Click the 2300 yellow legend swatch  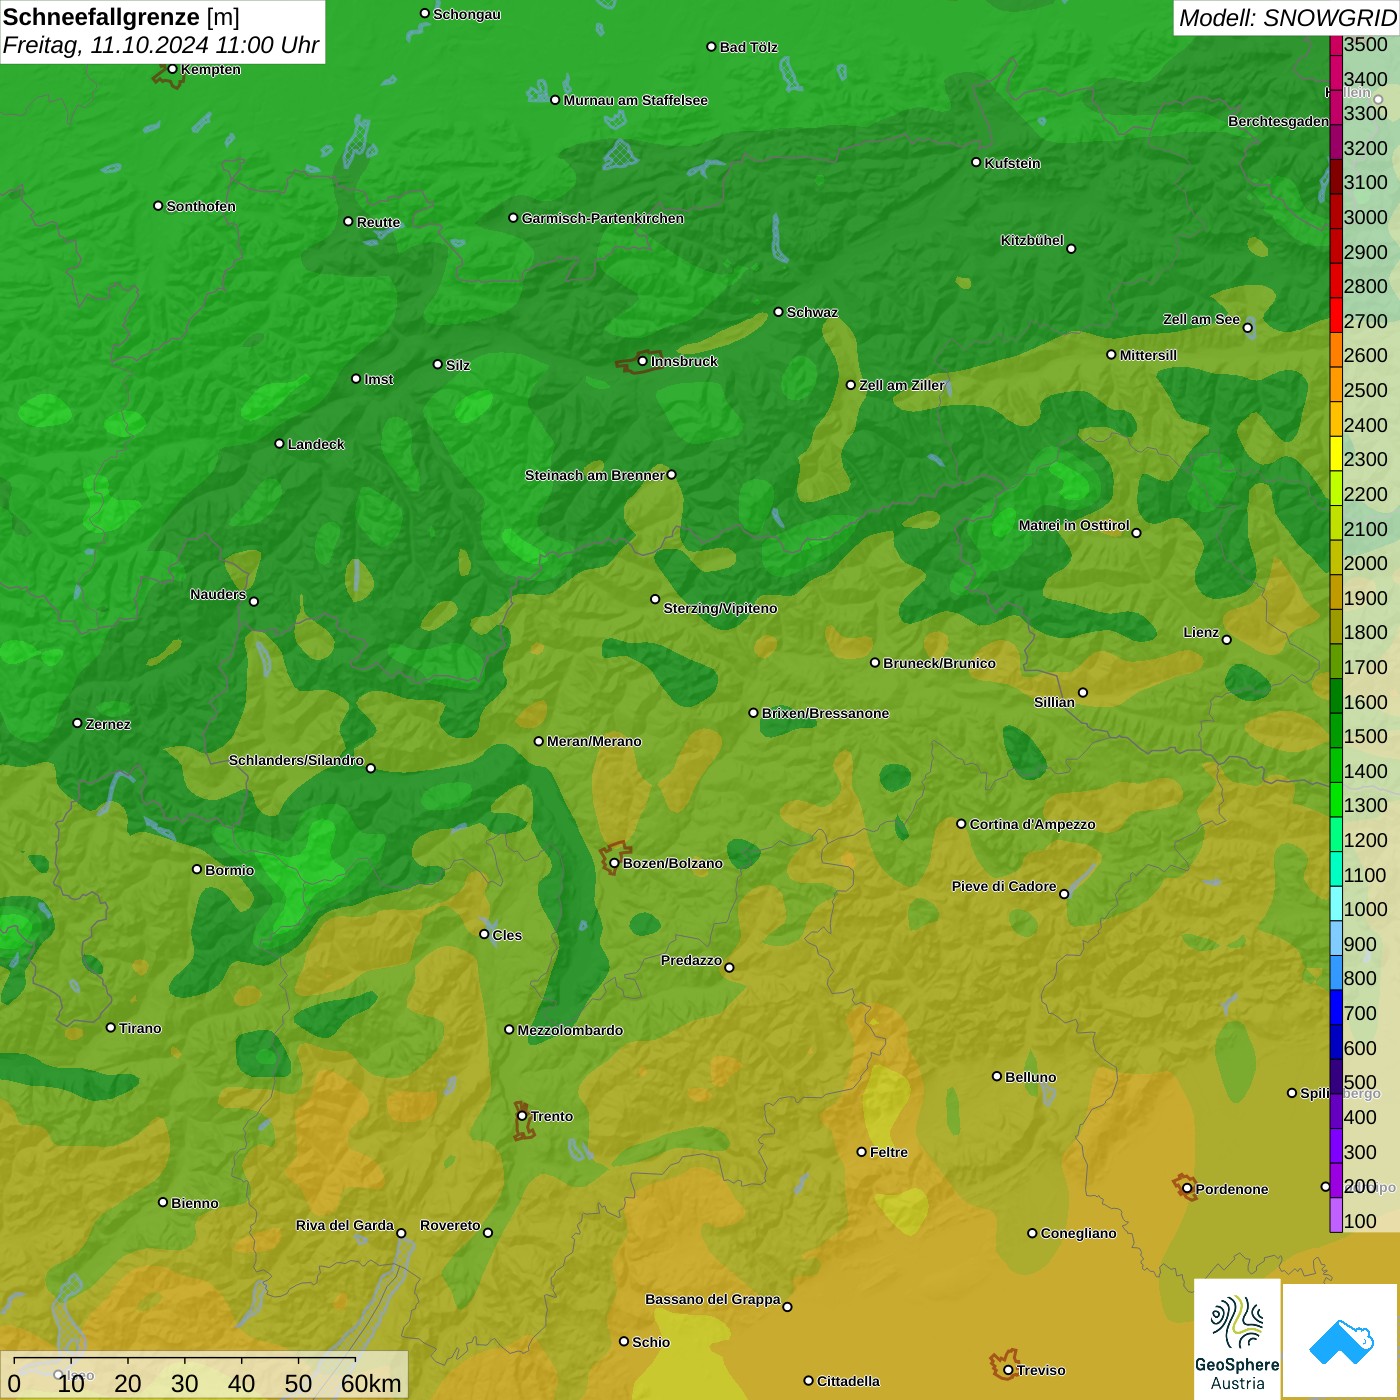1336,453
